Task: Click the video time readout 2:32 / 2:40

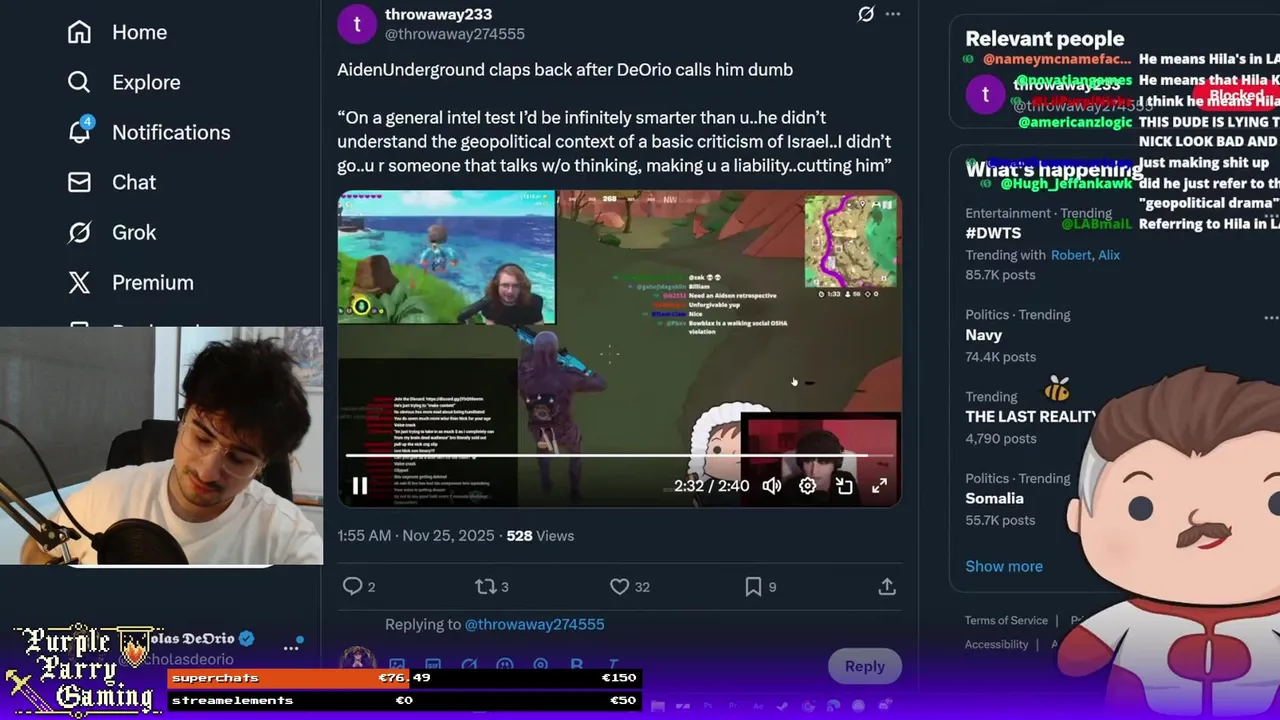Action: pos(711,486)
